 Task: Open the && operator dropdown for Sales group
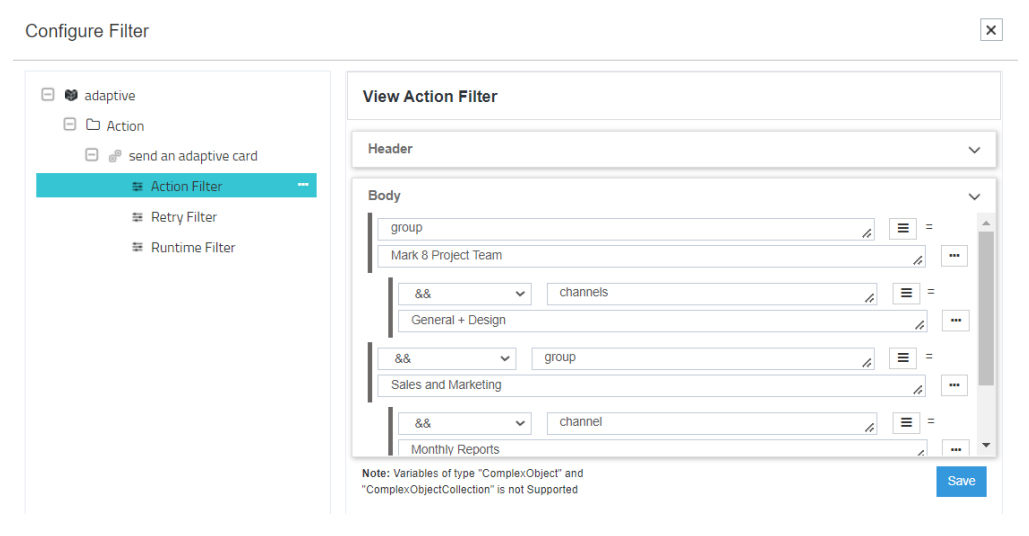pos(446,358)
